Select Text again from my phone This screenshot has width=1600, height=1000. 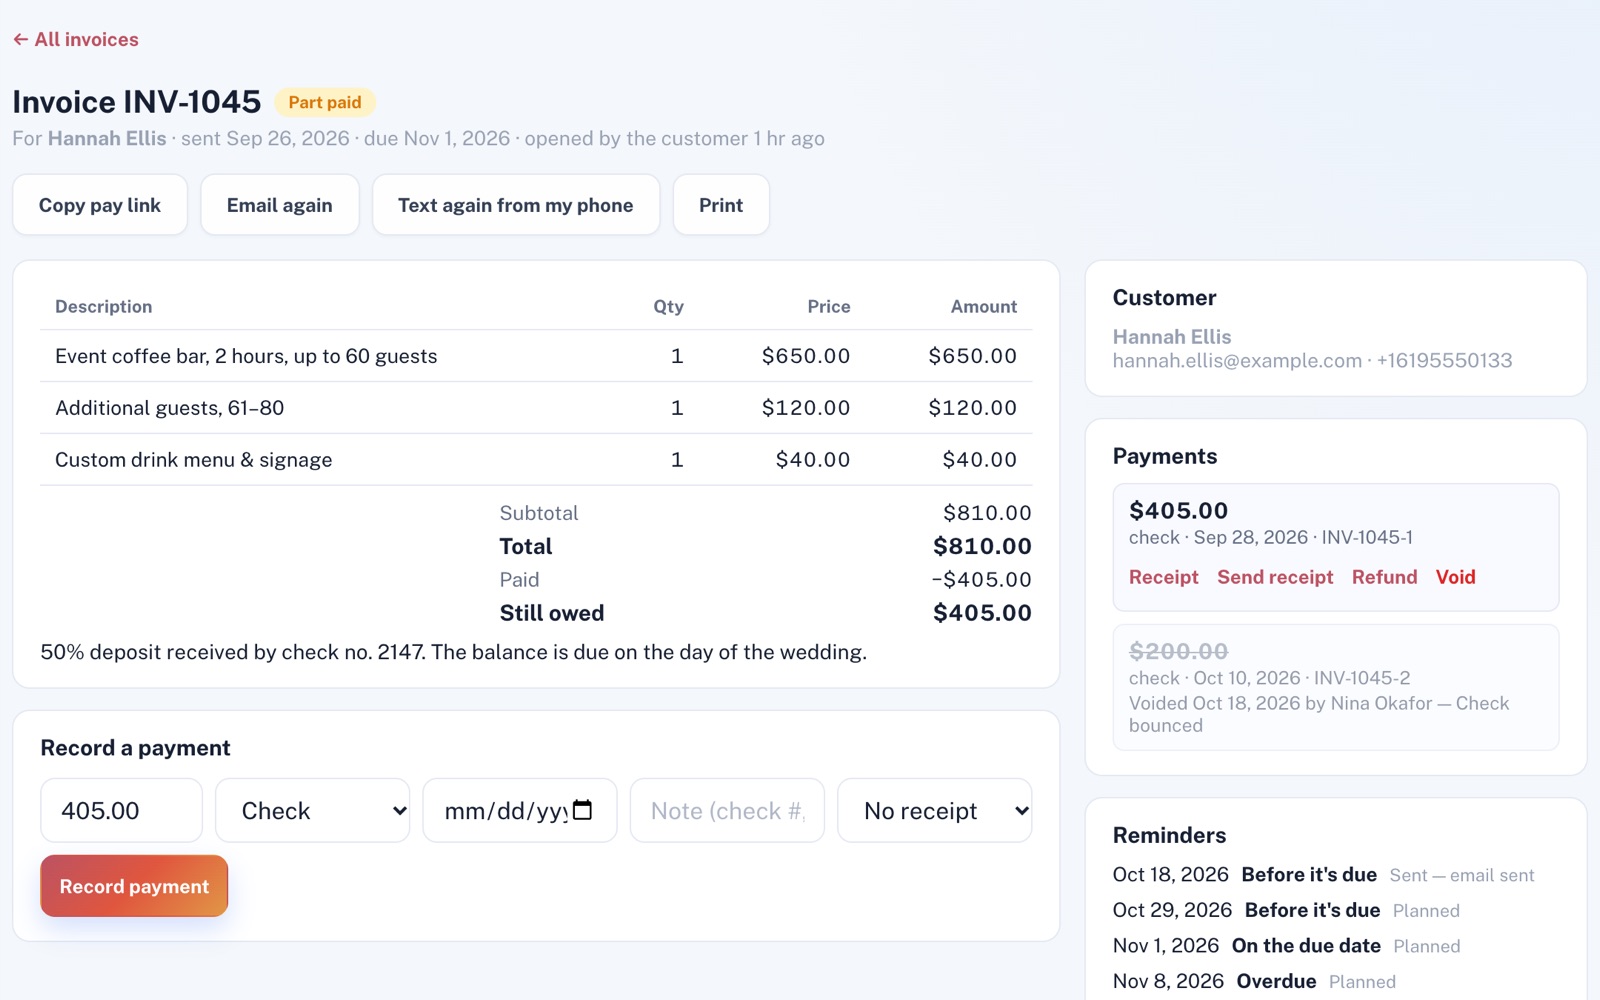[516, 205]
